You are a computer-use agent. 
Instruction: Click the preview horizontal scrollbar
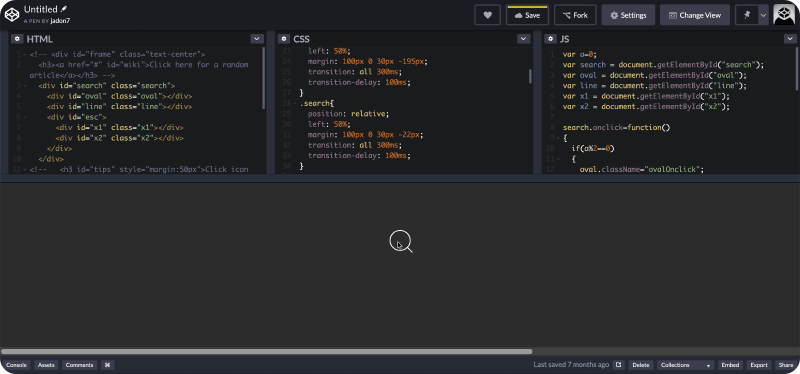[x=266, y=351]
